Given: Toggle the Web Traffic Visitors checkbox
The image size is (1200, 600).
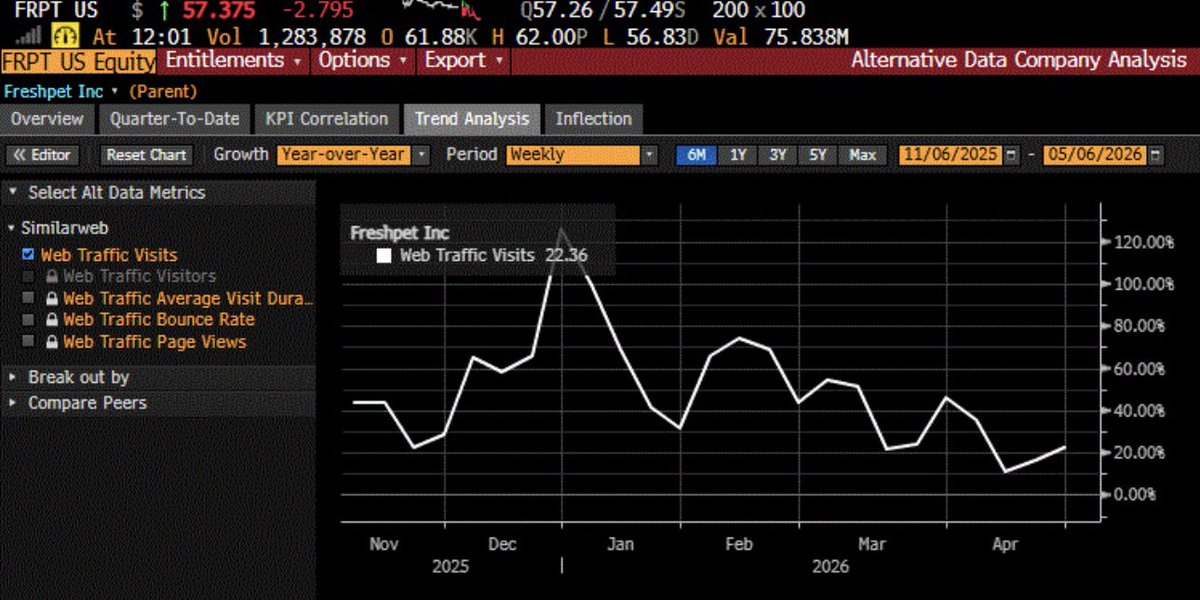Looking at the screenshot, I should point(28,276).
